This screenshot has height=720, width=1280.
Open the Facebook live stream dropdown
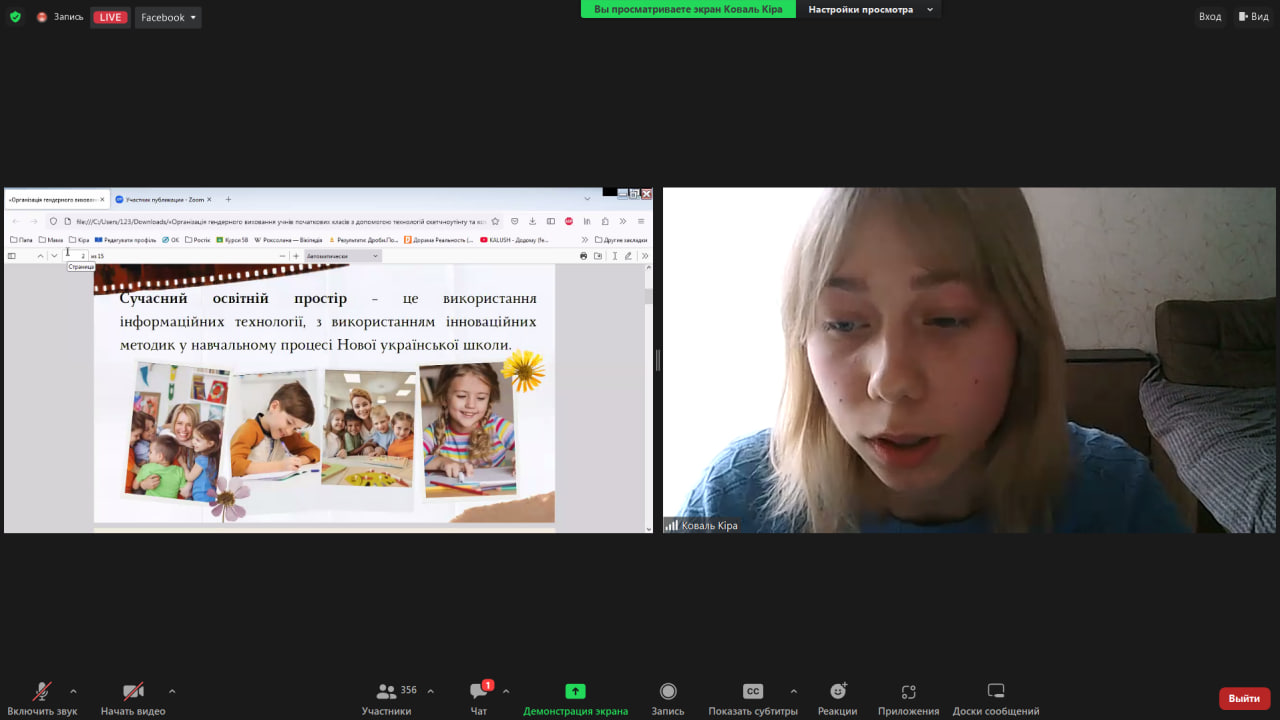168,17
